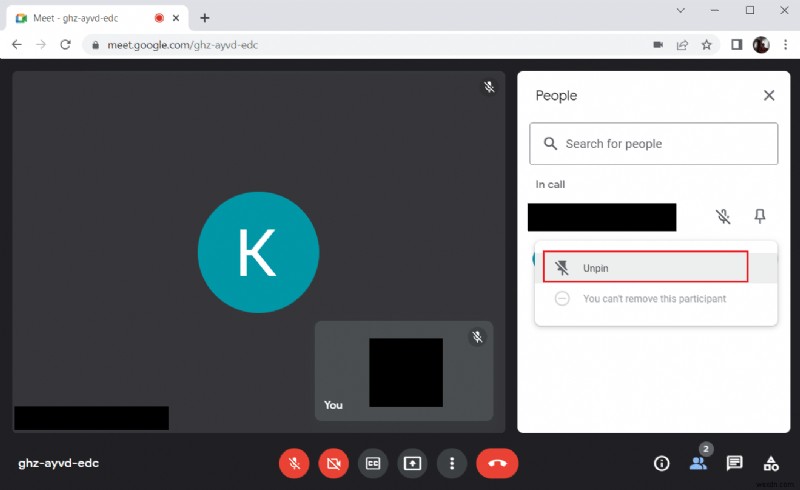Click the In call section label
The image size is (800, 490).
tap(550, 184)
